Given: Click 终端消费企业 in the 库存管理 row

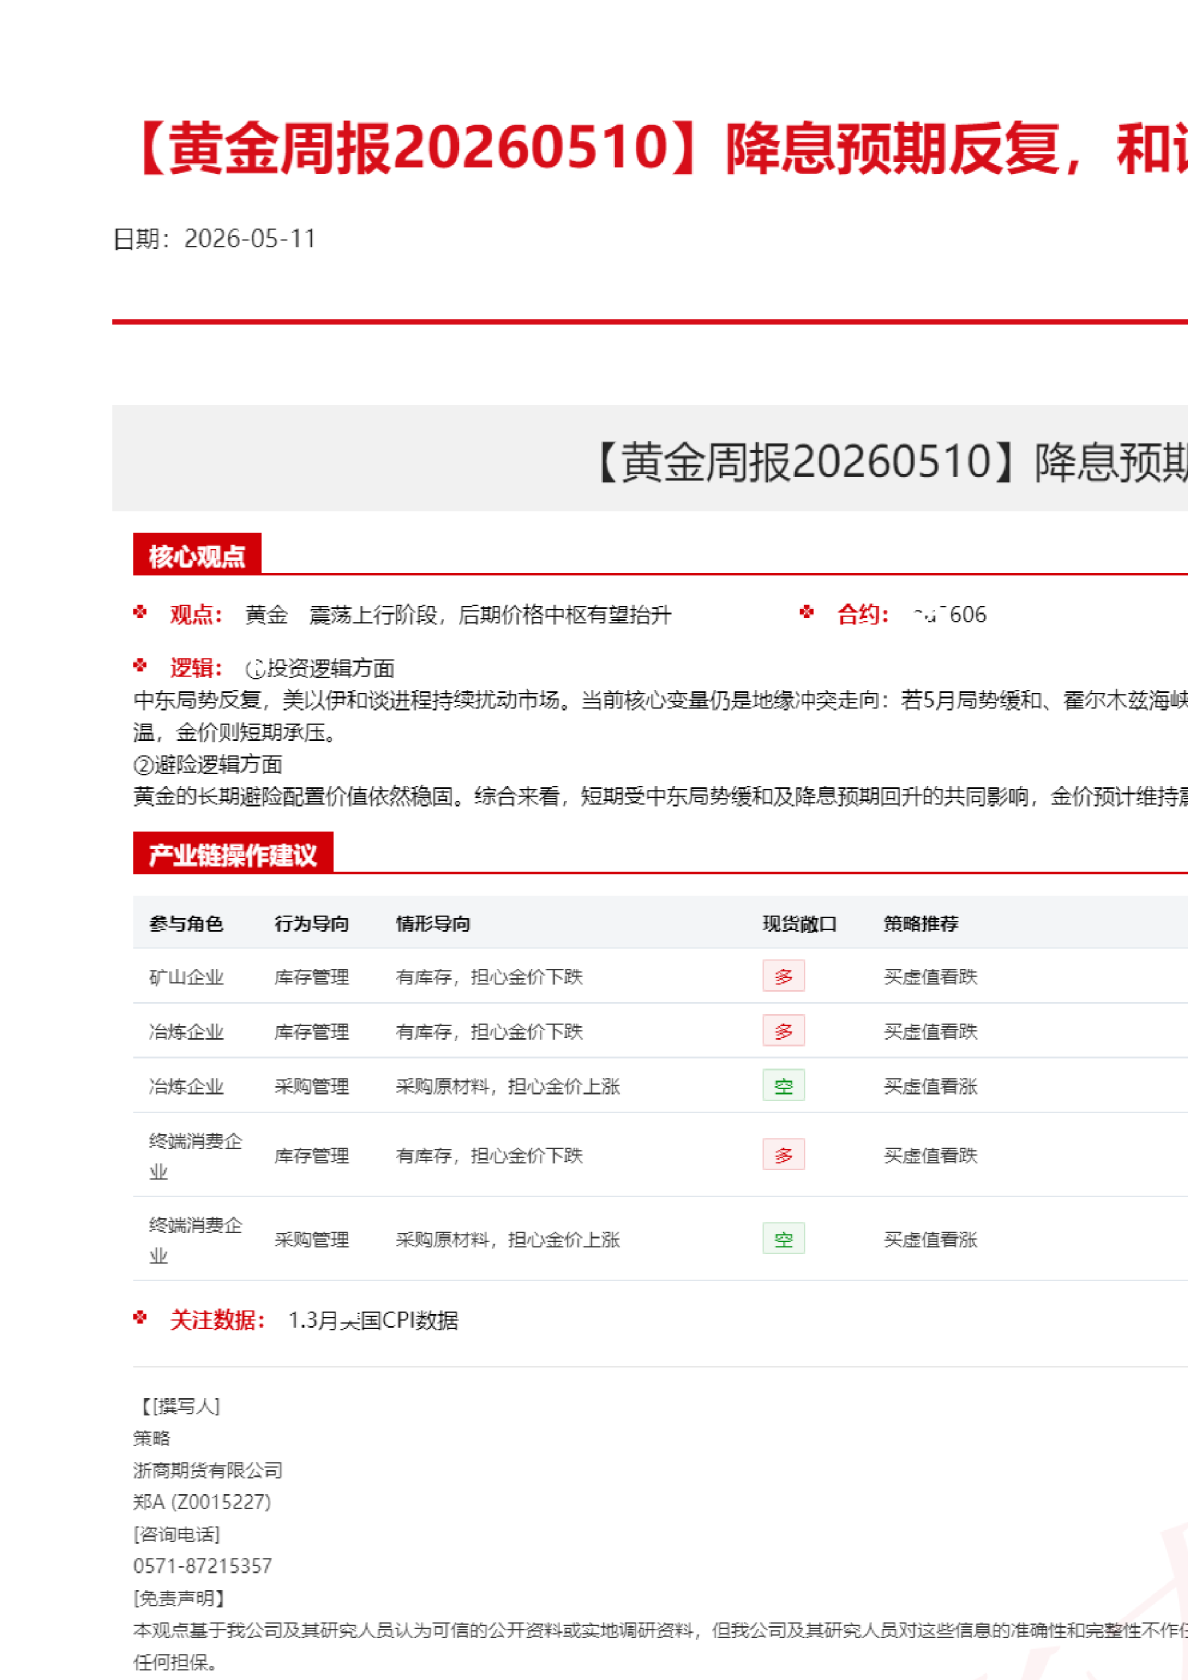Looking at the screenshot, I should [x=196, y=1156].
